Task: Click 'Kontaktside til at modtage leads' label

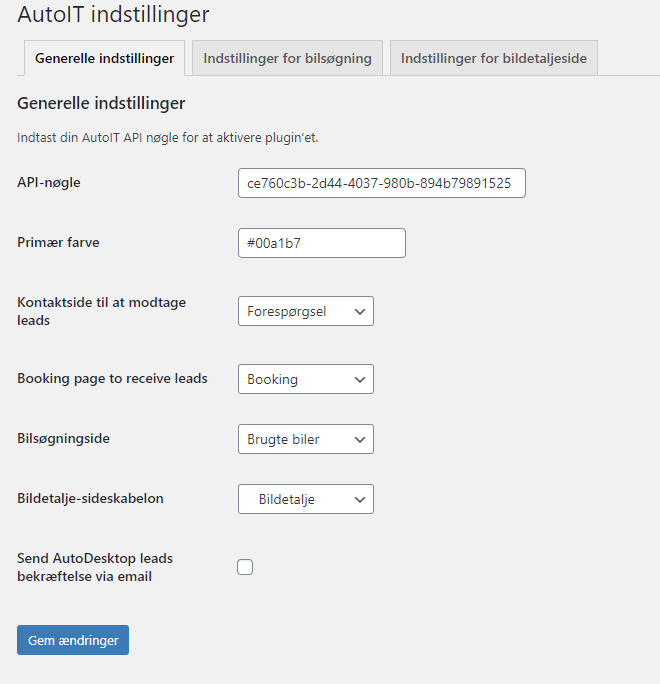Action: pyautogui.click(x=102, y=311)
